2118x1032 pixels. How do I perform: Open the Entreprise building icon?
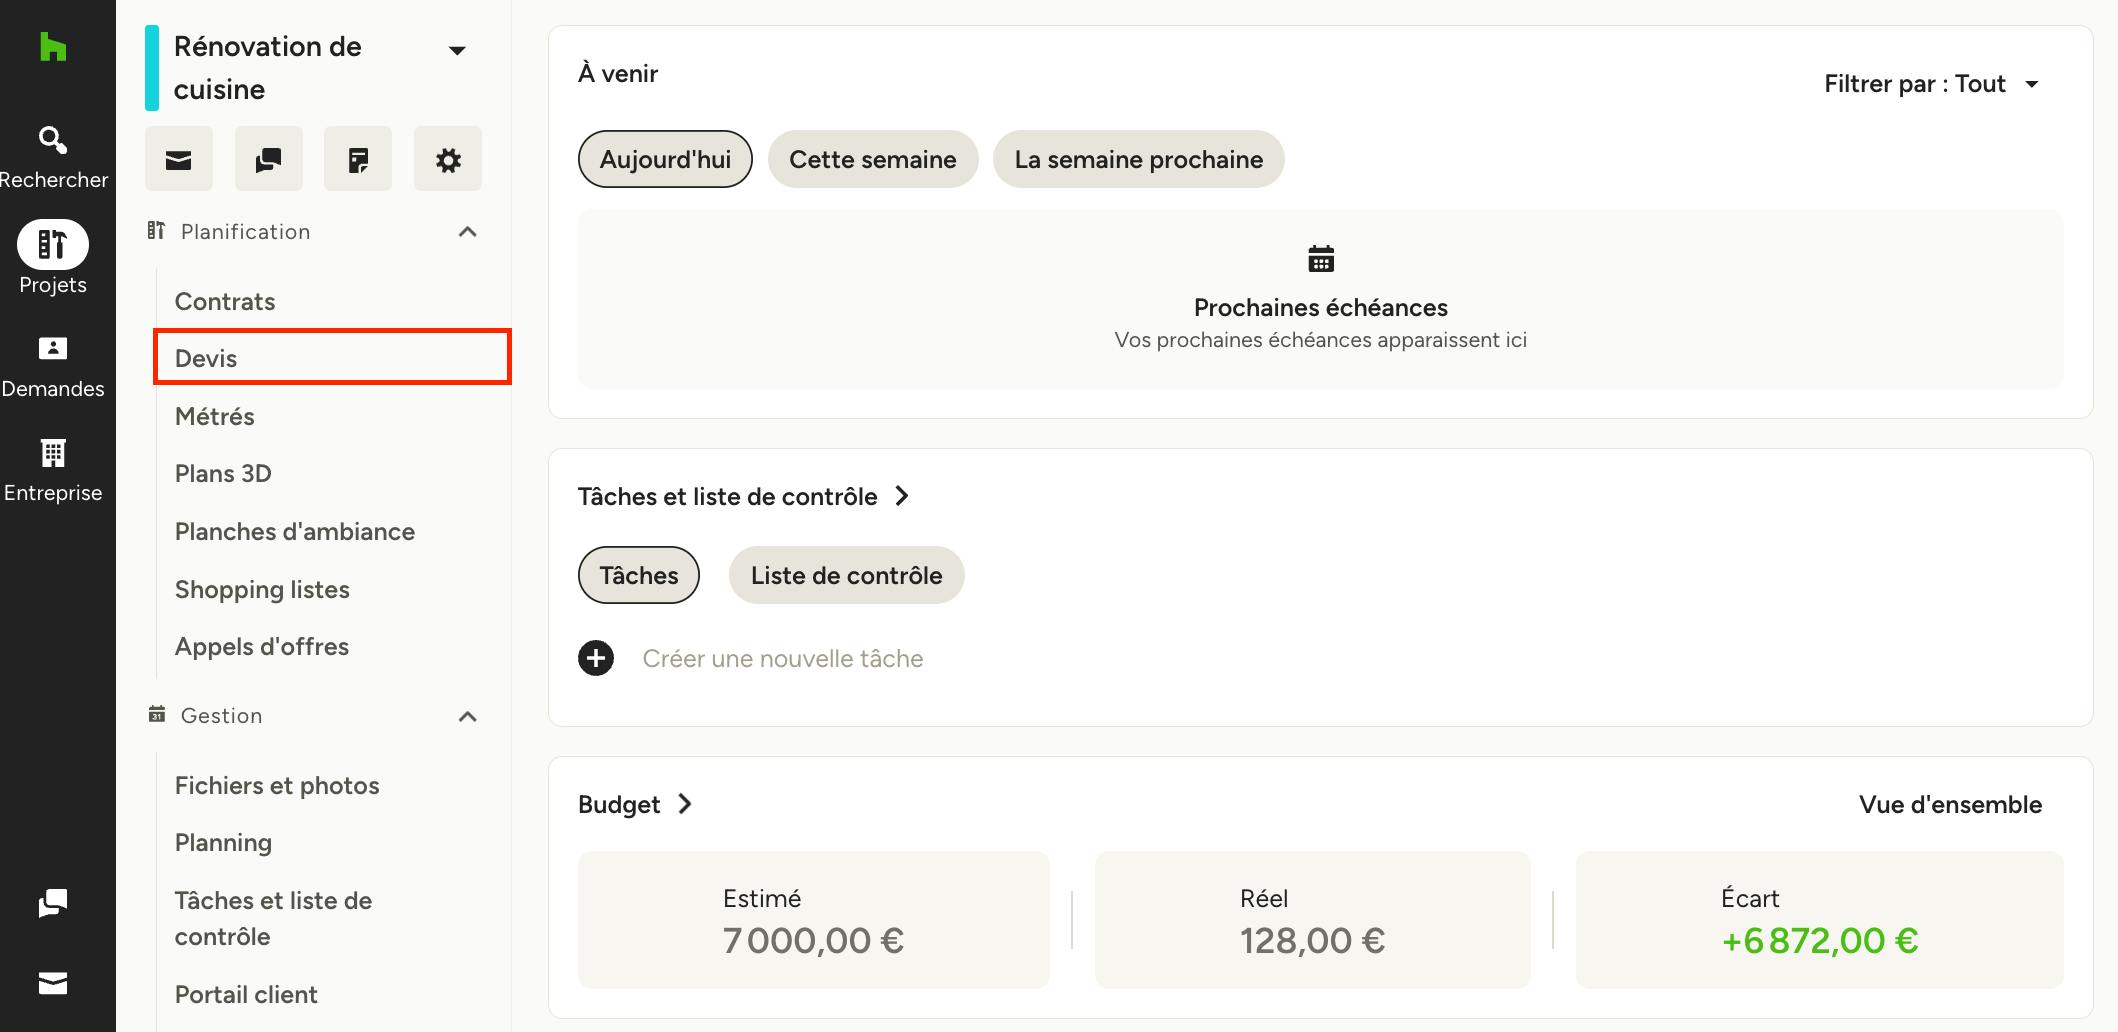[53, 453]
